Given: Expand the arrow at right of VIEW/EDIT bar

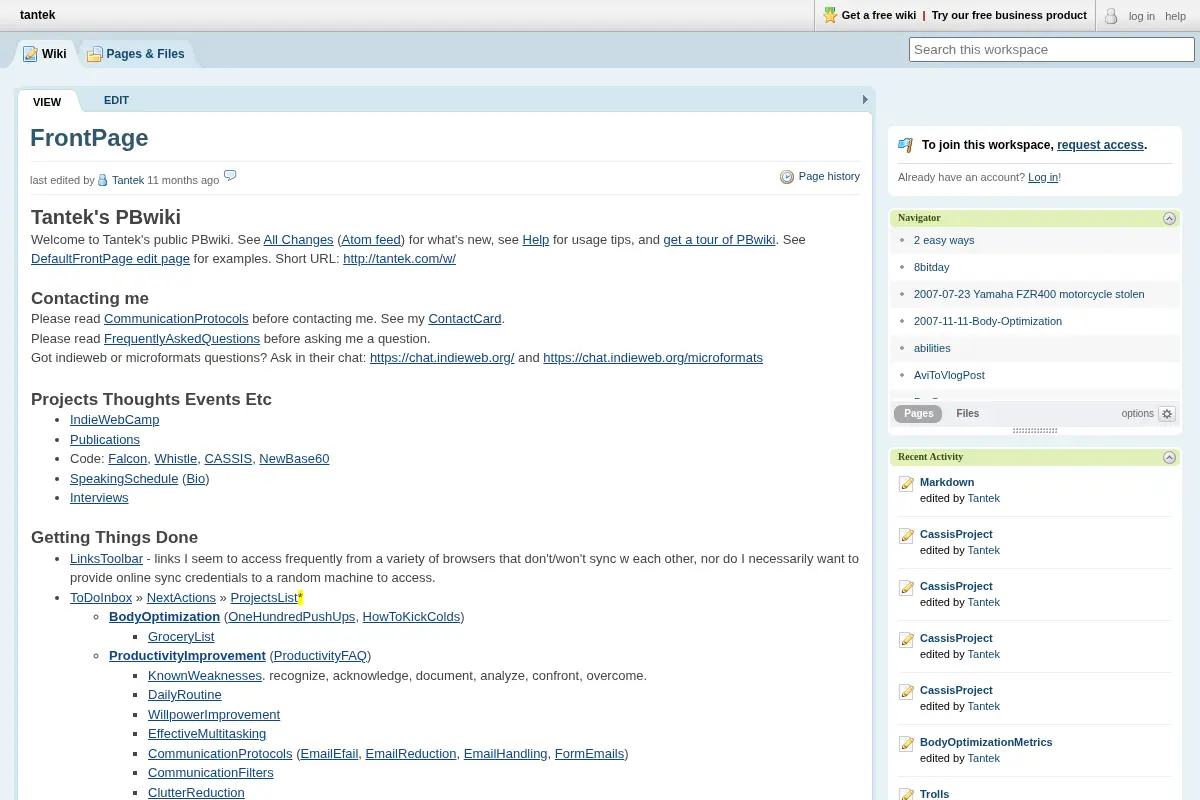Looking at the screenshot, I should (865, 100).
